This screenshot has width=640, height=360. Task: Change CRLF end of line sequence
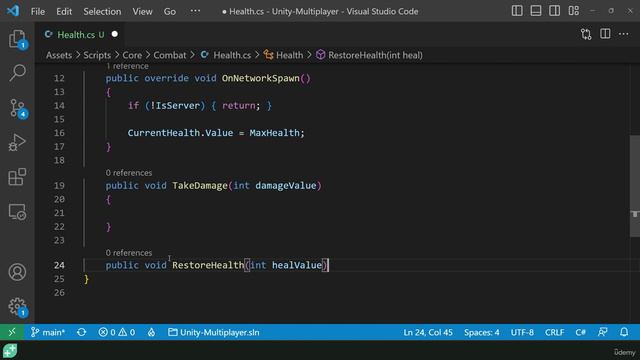click(554, 332)
